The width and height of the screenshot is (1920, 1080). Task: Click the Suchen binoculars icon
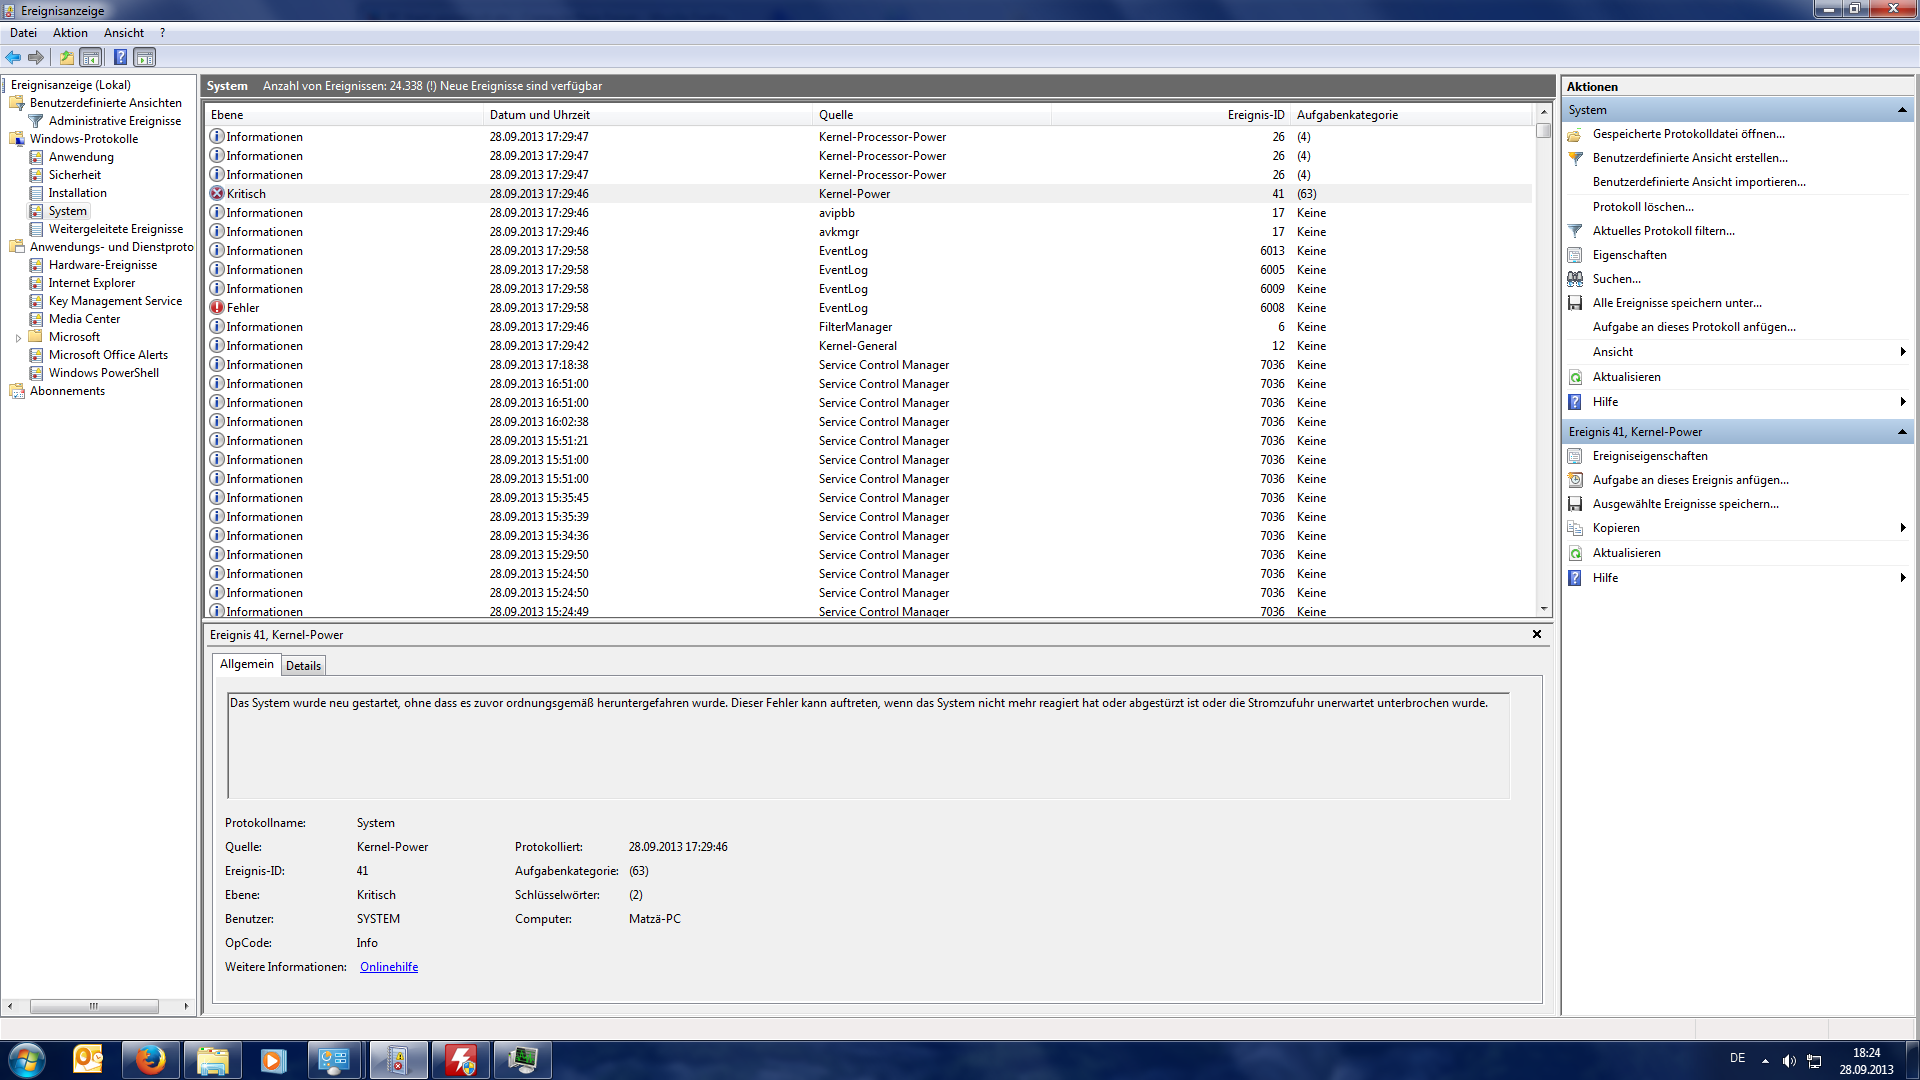[x=1575, y=279]
